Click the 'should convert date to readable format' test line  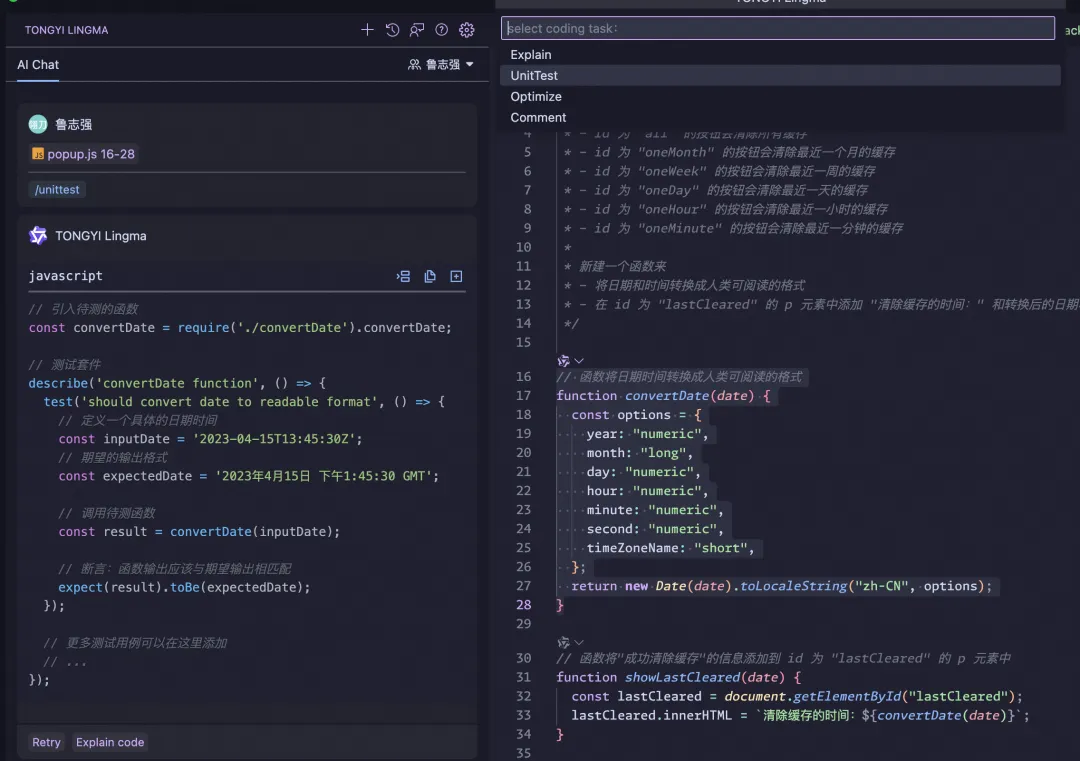(244, 402)
